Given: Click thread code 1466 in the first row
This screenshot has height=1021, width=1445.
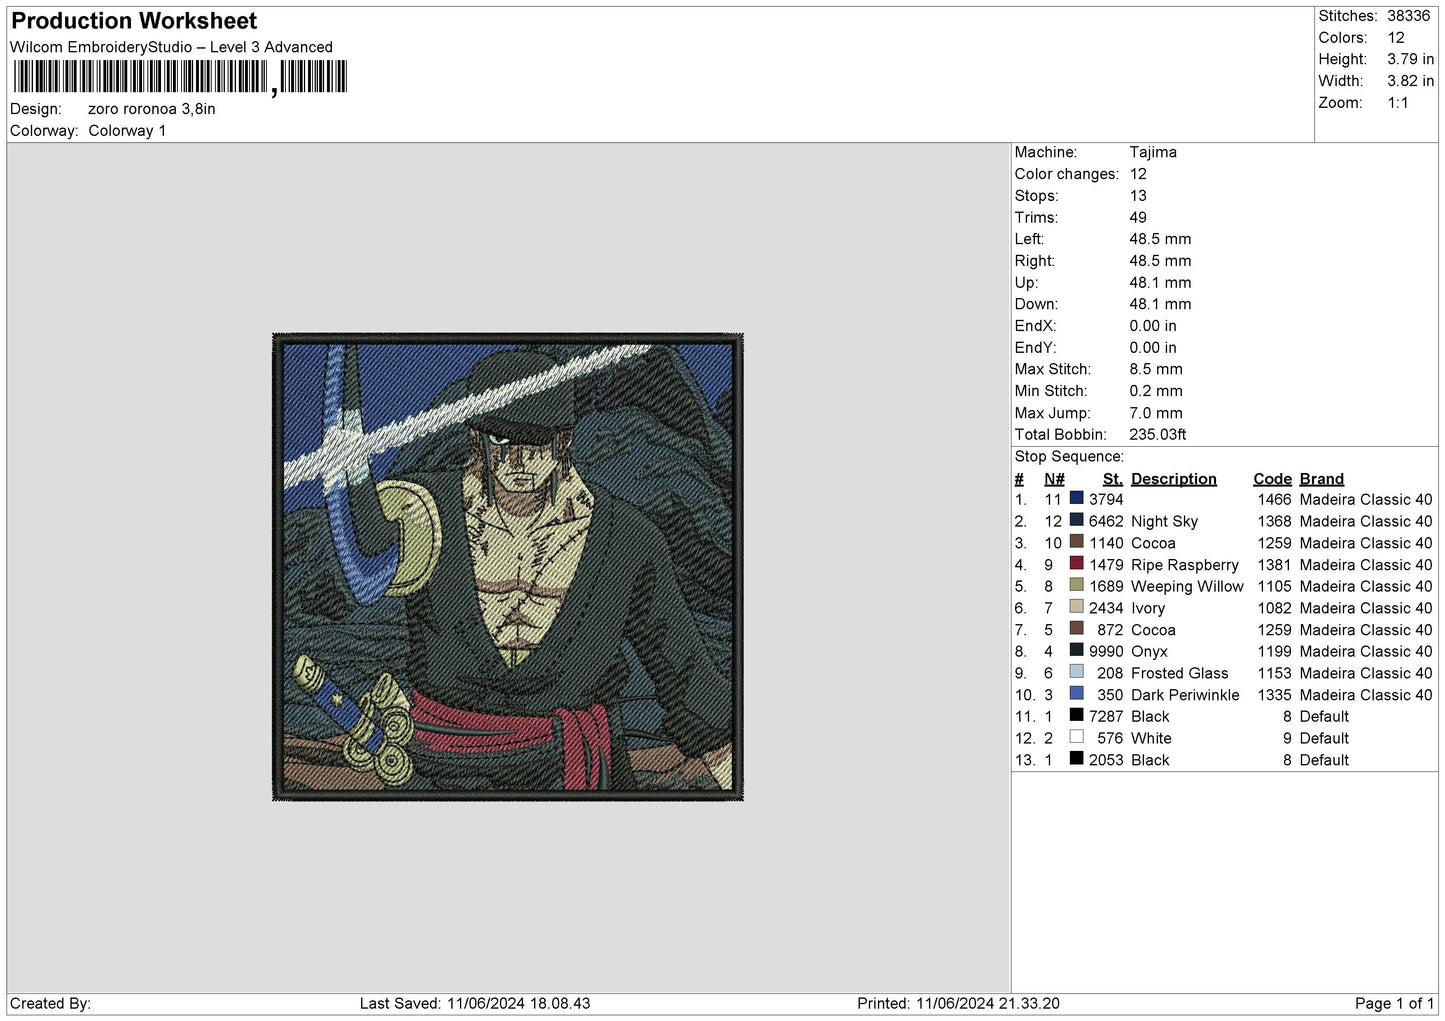Looking at the screenshot, I should (1275, 499).
